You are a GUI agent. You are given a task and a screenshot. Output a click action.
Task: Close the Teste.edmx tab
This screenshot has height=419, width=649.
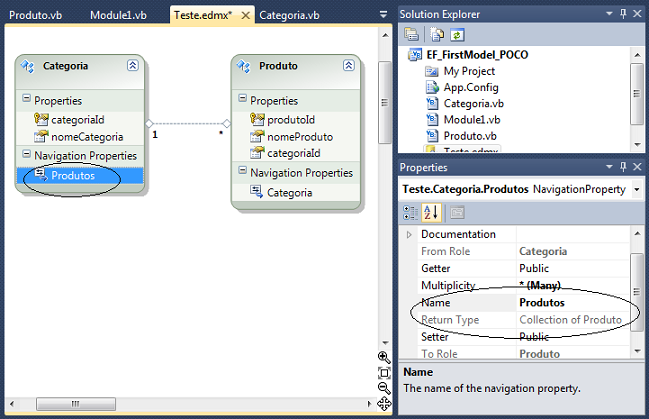tap(245, 15)
